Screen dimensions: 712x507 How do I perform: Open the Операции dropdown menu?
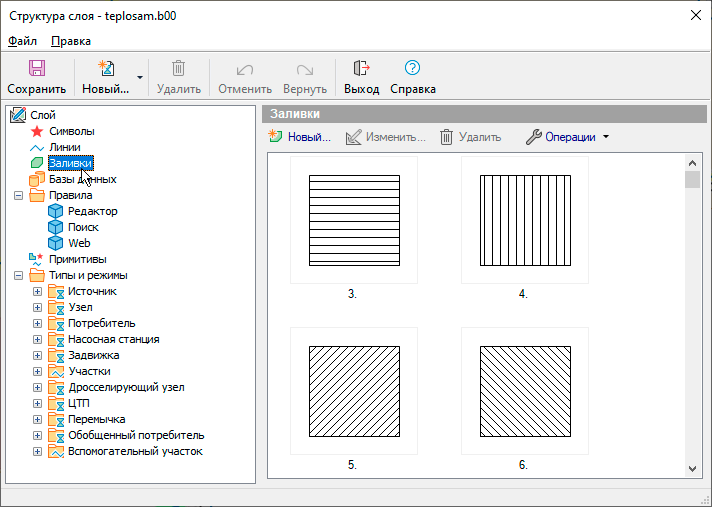click(x=567, y=137)
